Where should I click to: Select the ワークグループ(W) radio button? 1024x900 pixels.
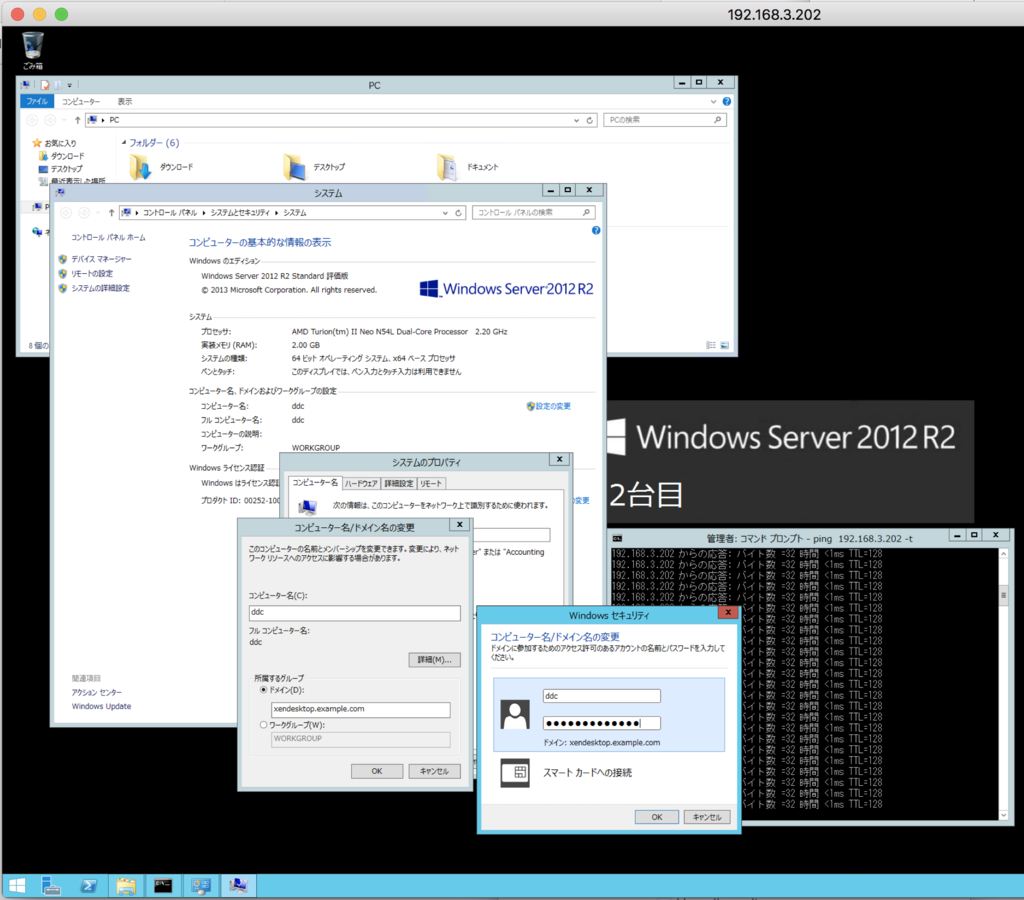point(264,725)
